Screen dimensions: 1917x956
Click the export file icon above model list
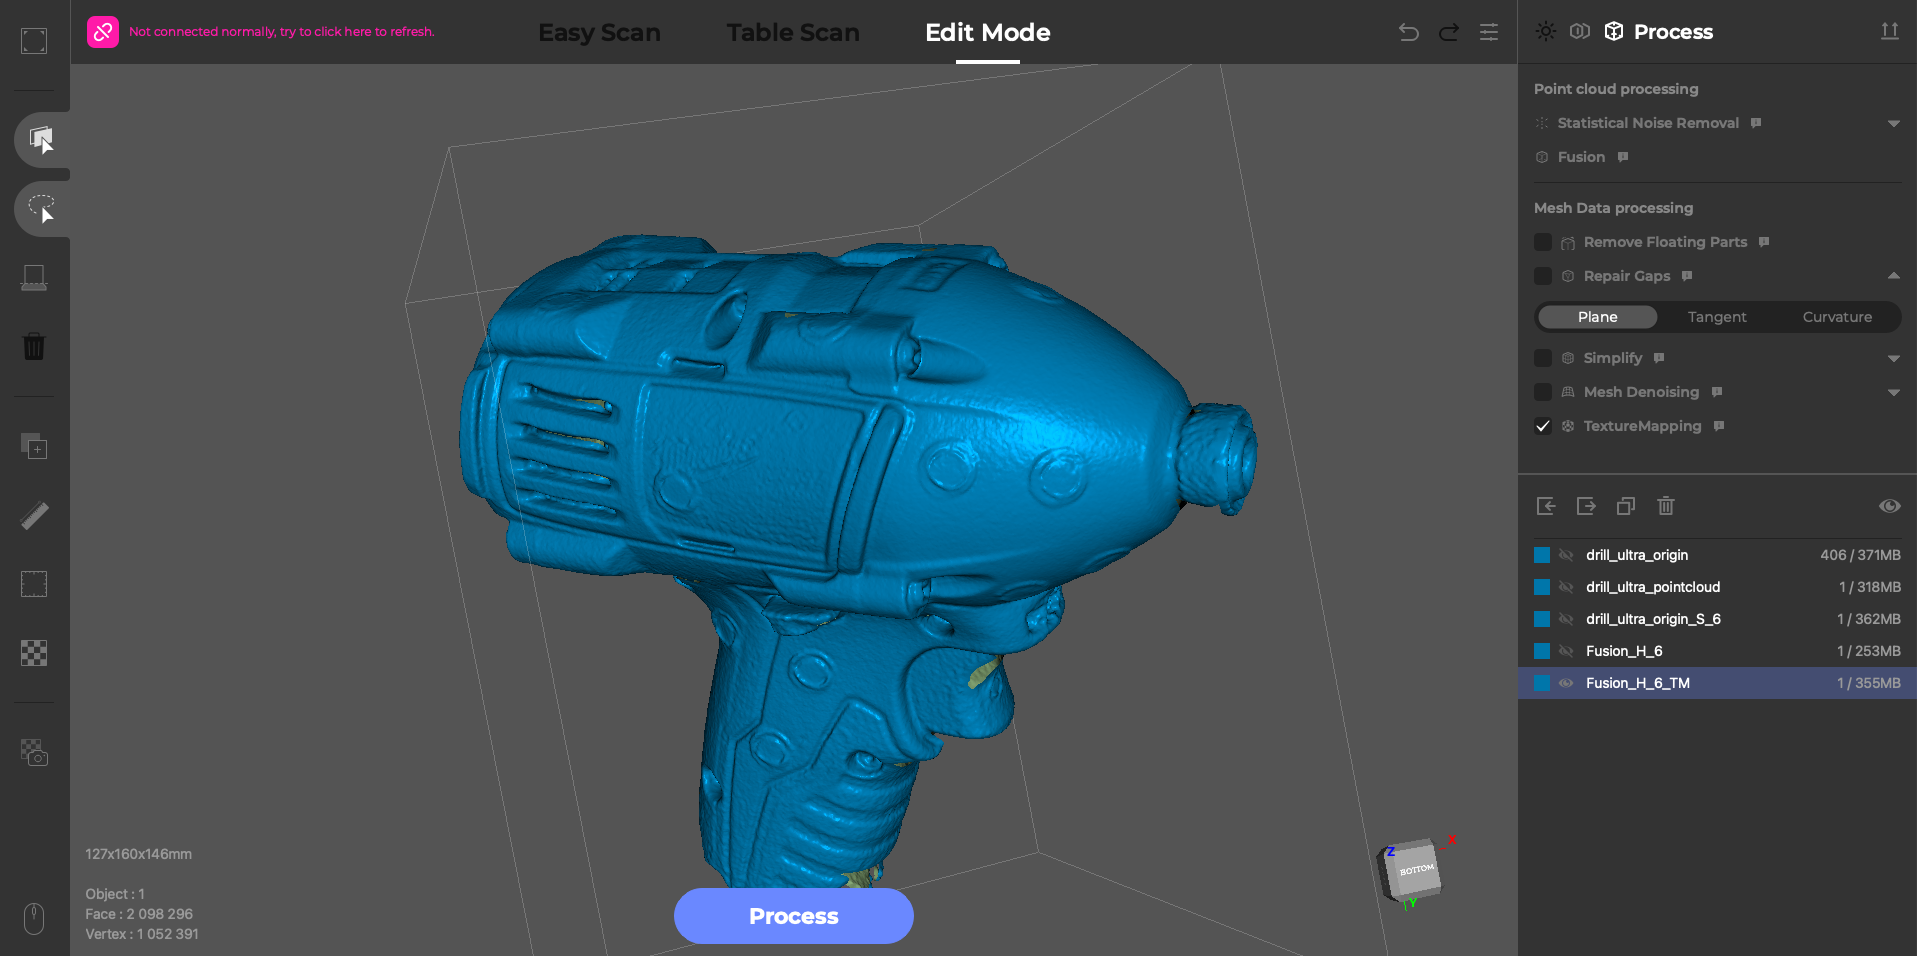coord(1586,506)
